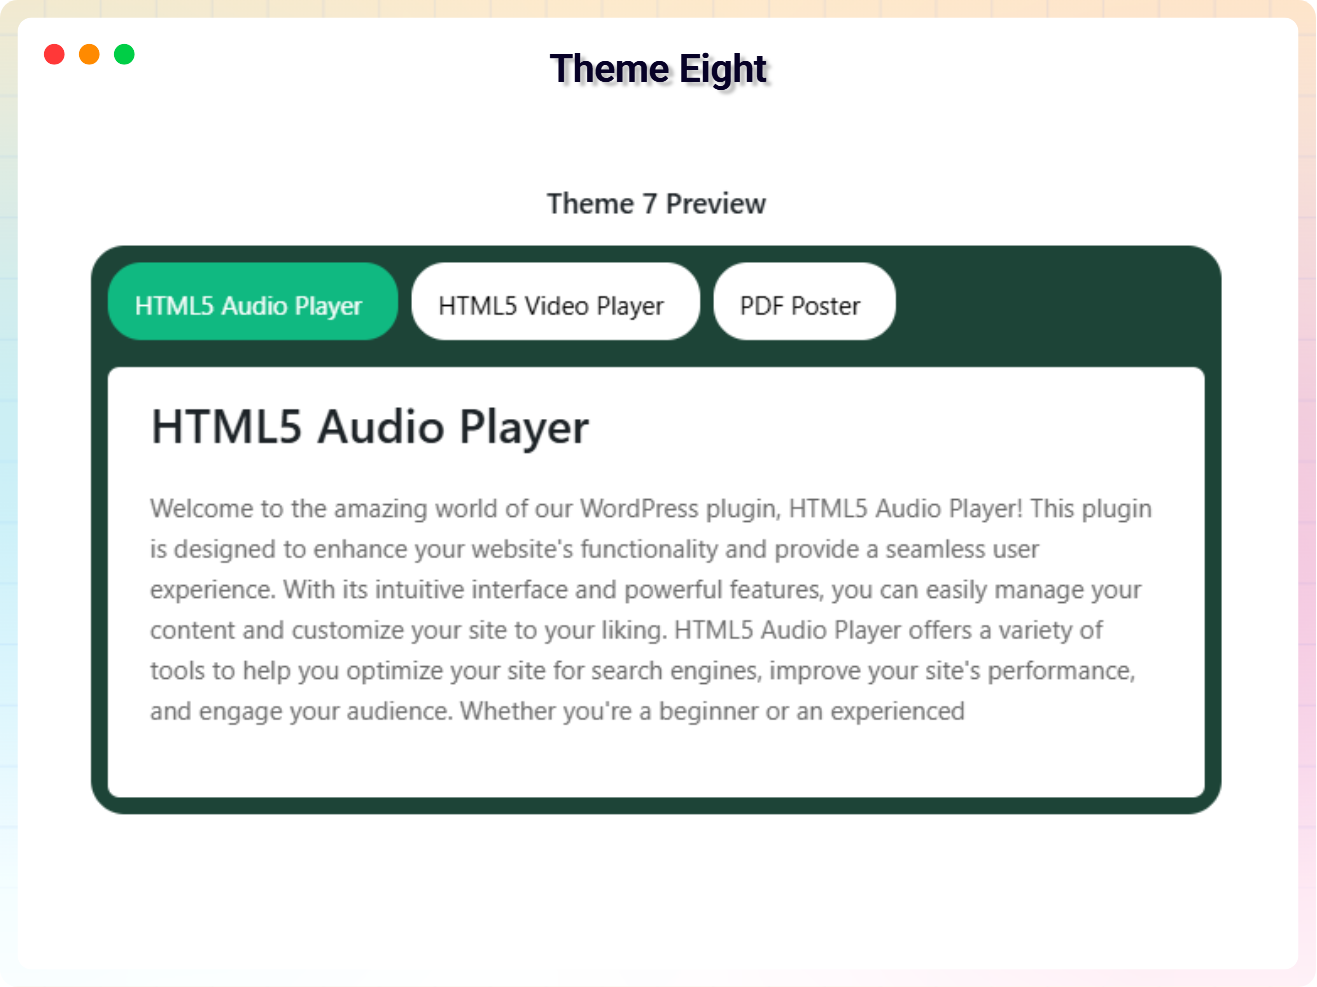Image resolution: width=1317 pixels, height=987 pixels.
Task: Click the HTML5 Audio Player heading text
Action: click(369, 428)
